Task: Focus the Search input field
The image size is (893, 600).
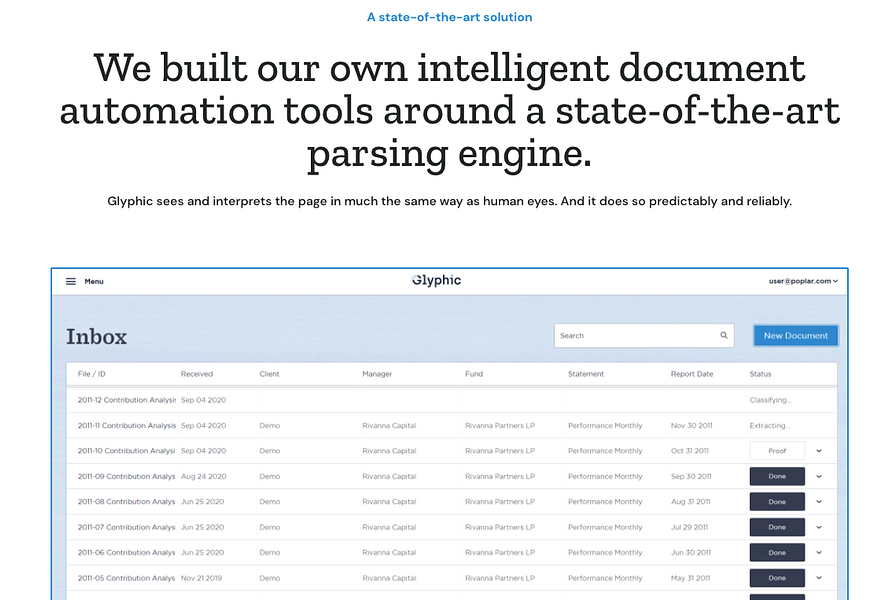Action: 644,335
